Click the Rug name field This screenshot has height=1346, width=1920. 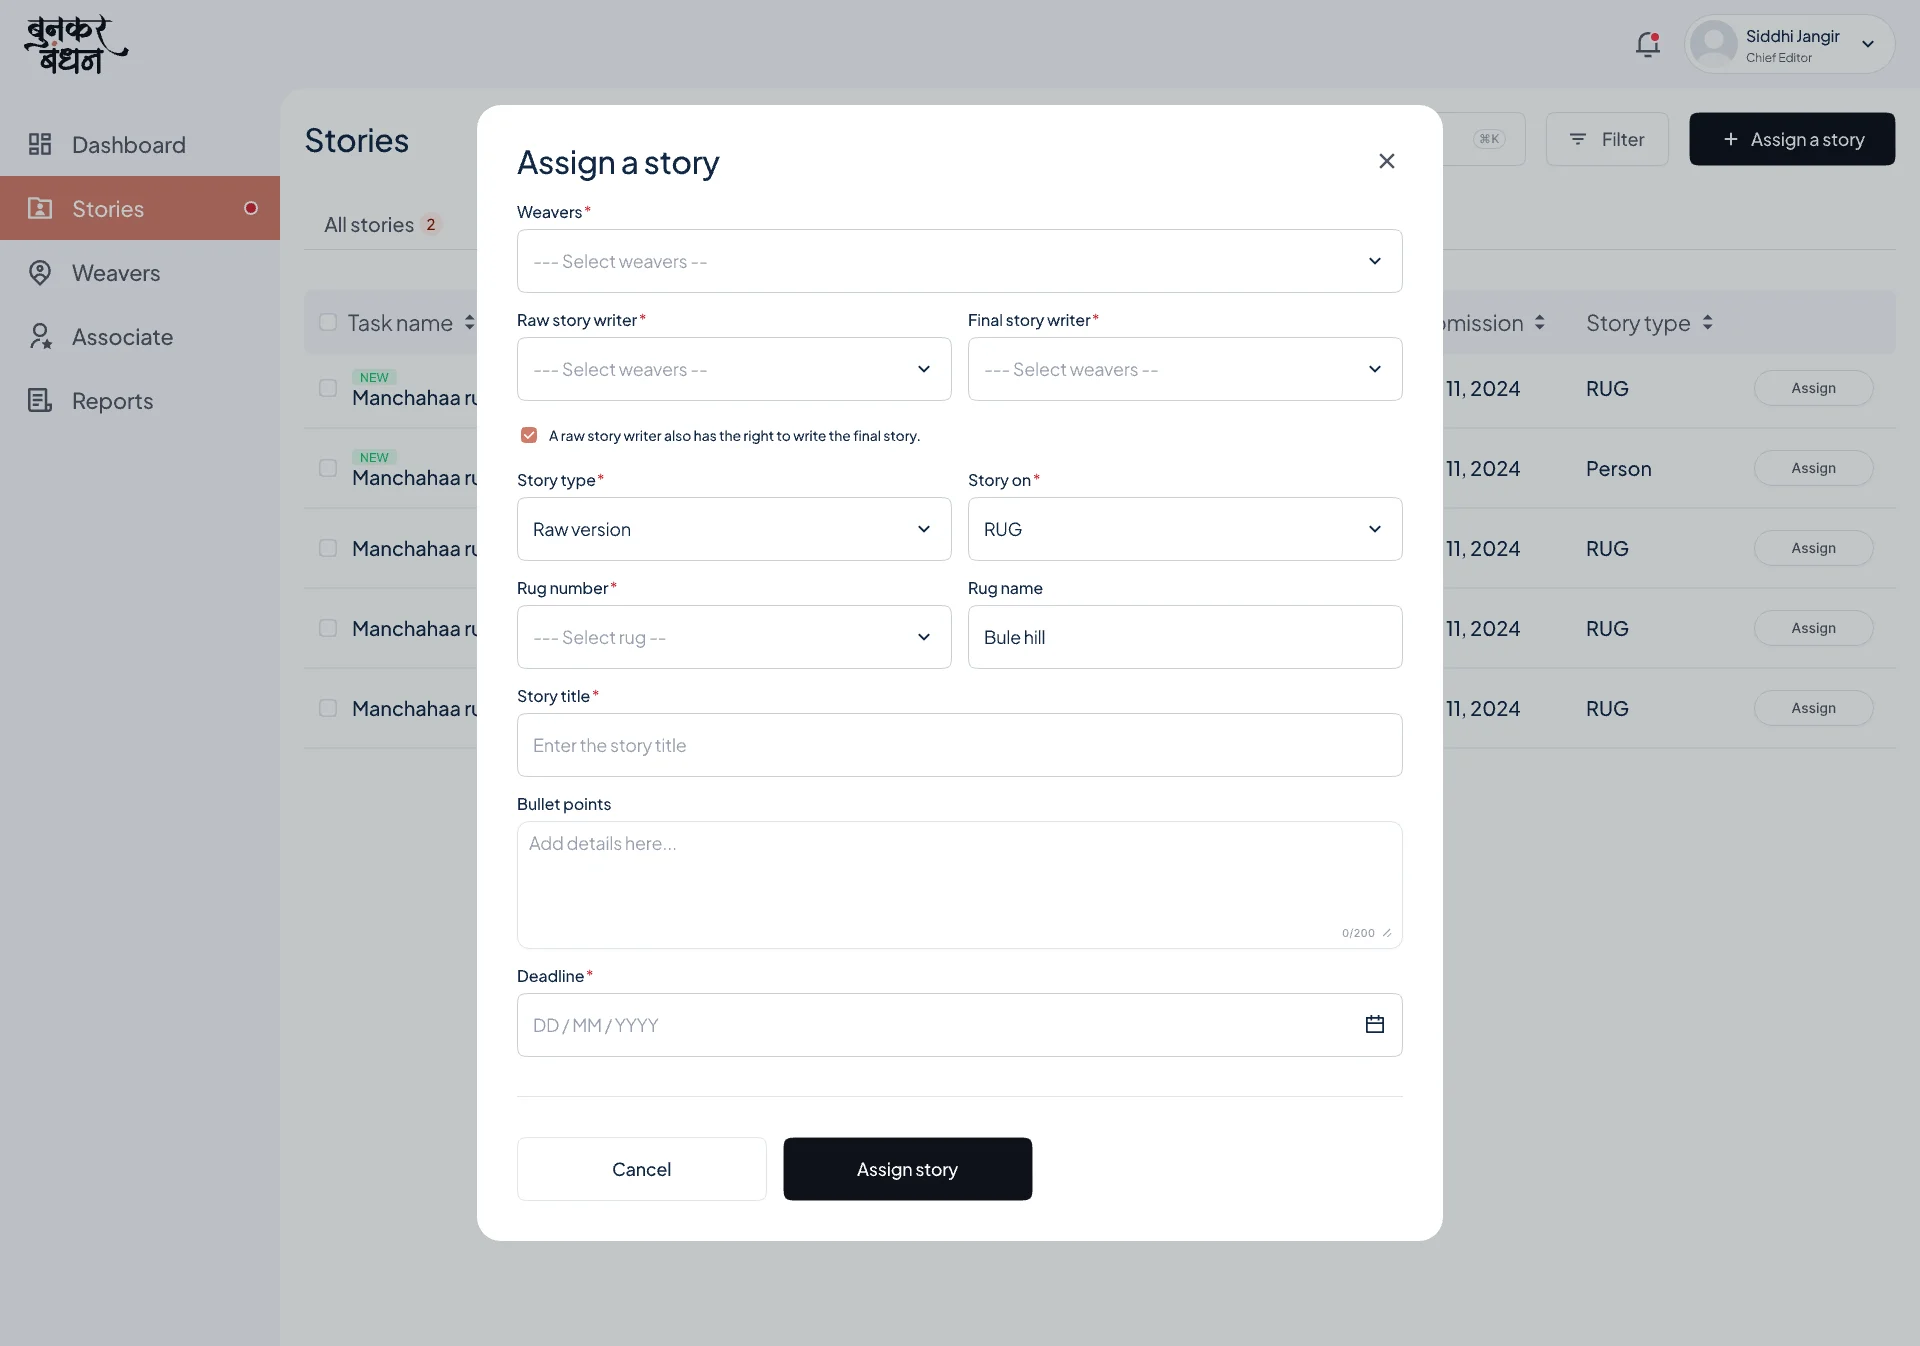(1185, 637)
